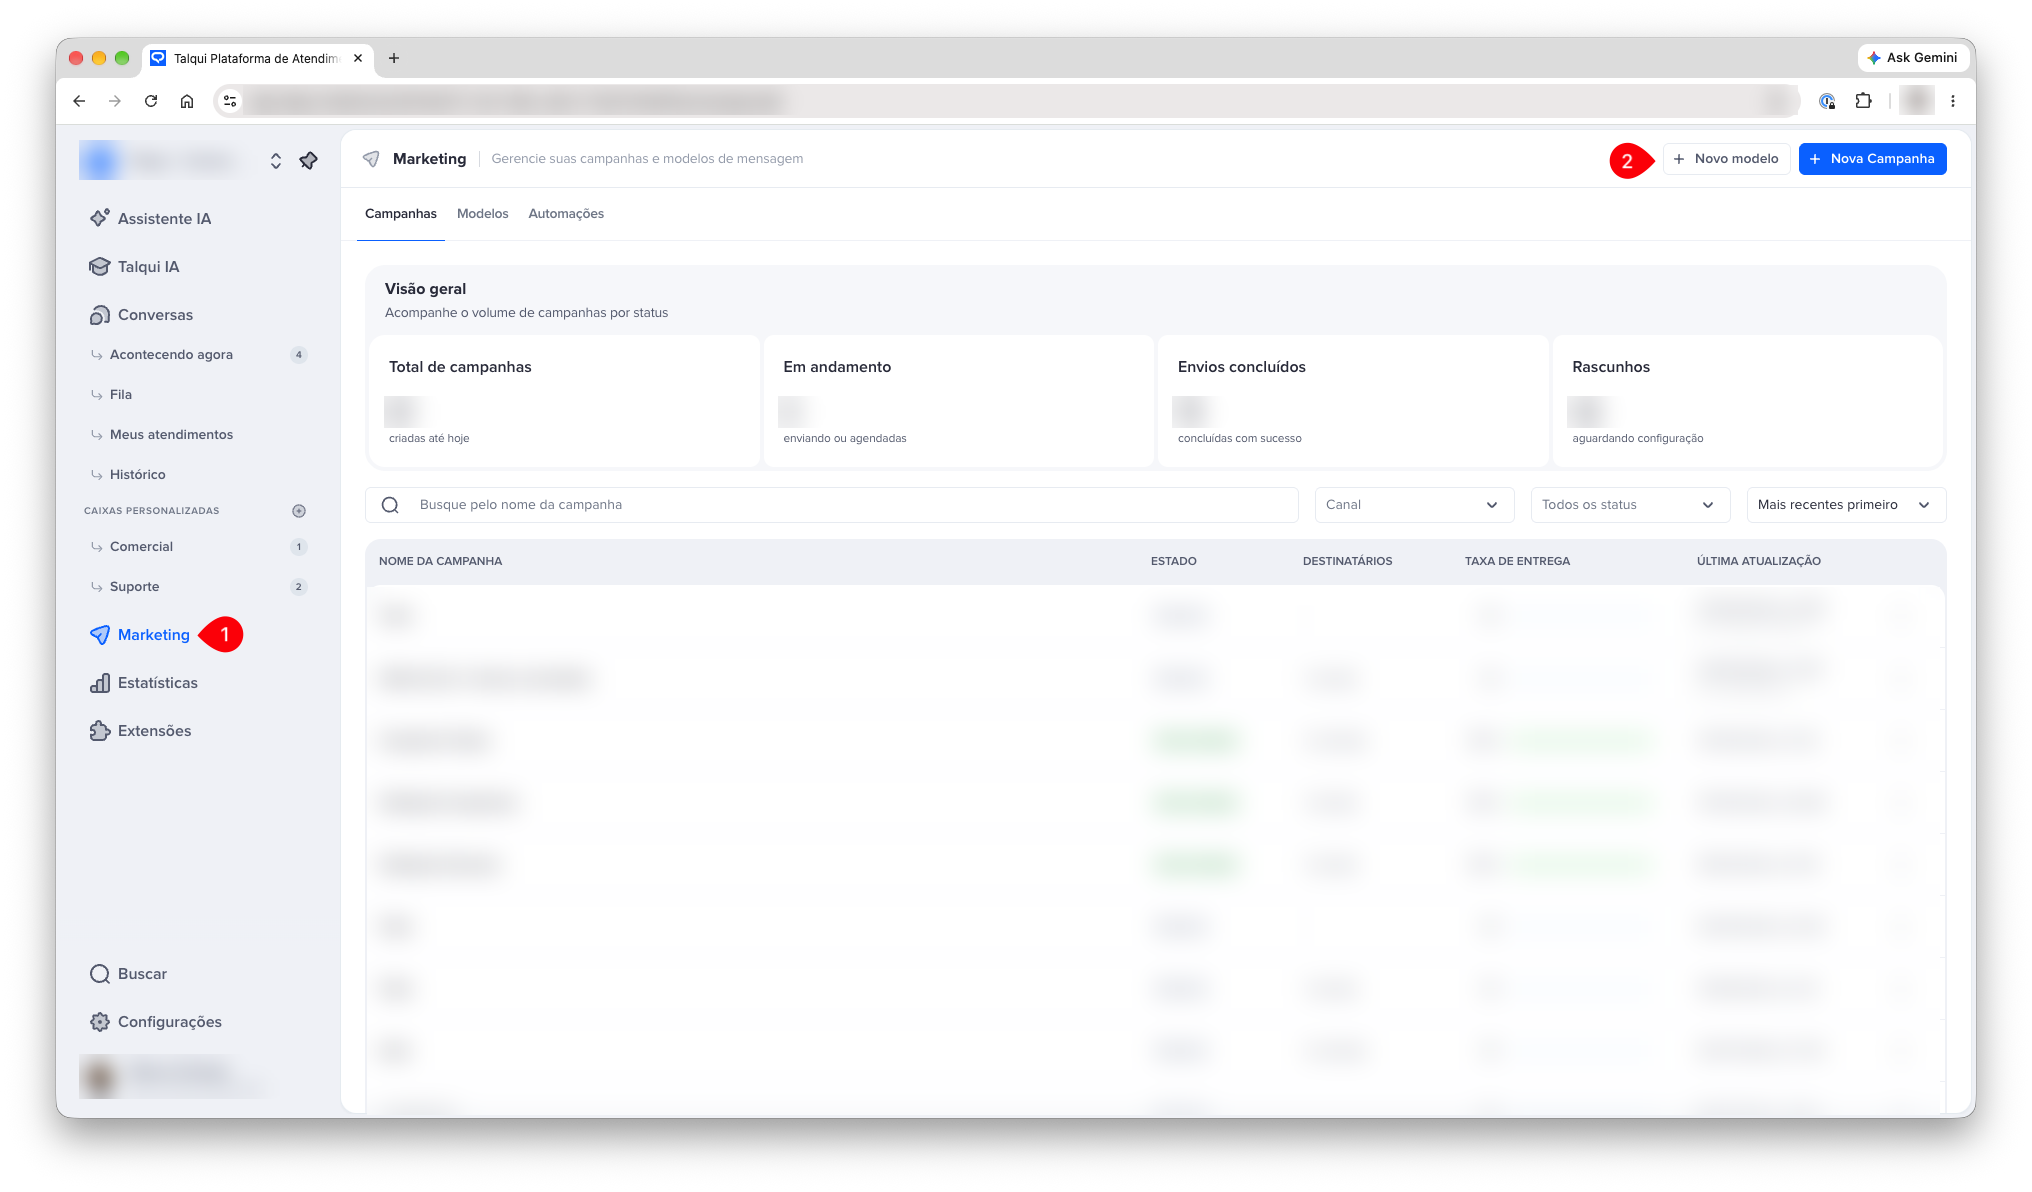Open Extensões puzzle icon
Screen dimensions: 2032x1192
(x=100, y=731)
